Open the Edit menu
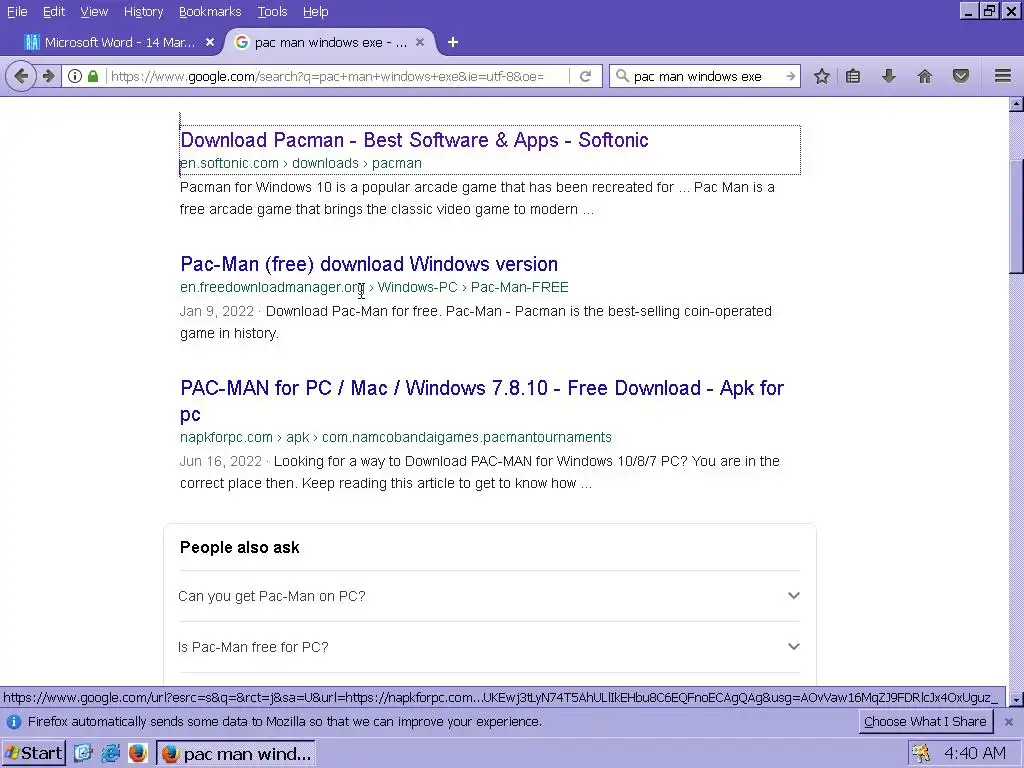The height and width of the screenshot is (768, 1024). 54,12
